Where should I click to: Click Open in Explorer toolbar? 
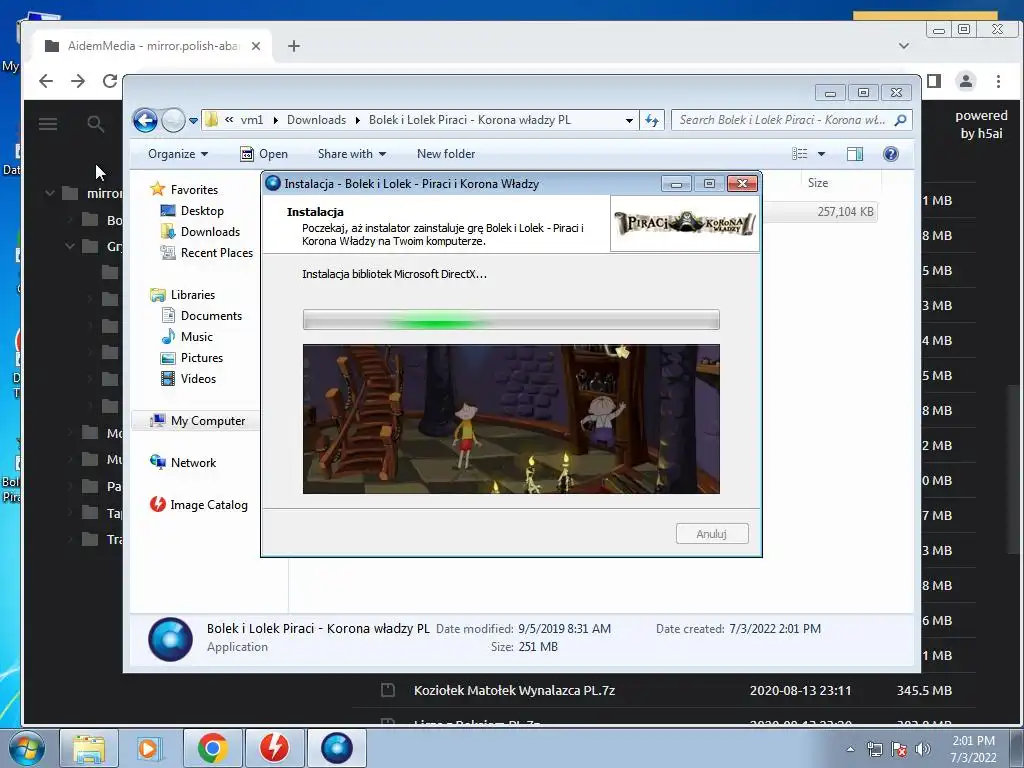264,154
